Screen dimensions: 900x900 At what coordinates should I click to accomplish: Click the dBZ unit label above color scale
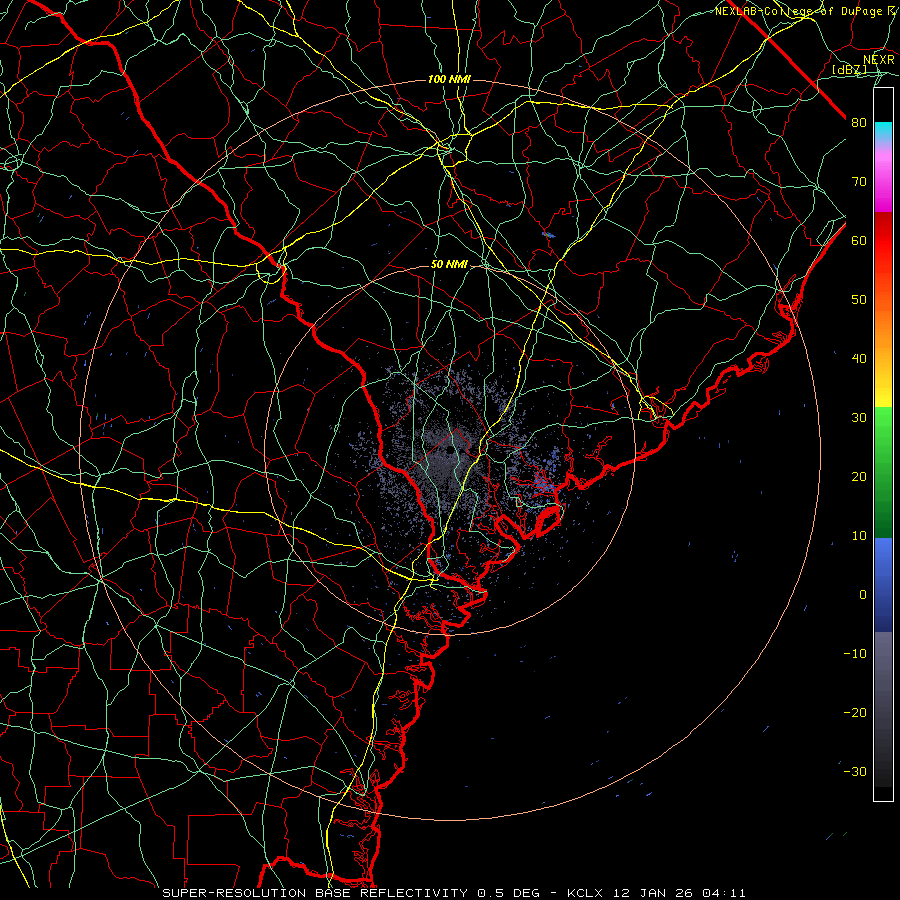point(849,69)
